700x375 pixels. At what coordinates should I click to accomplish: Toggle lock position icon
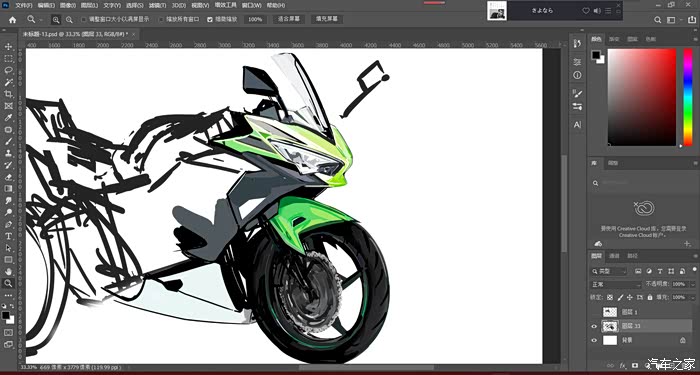coord(630,297)
